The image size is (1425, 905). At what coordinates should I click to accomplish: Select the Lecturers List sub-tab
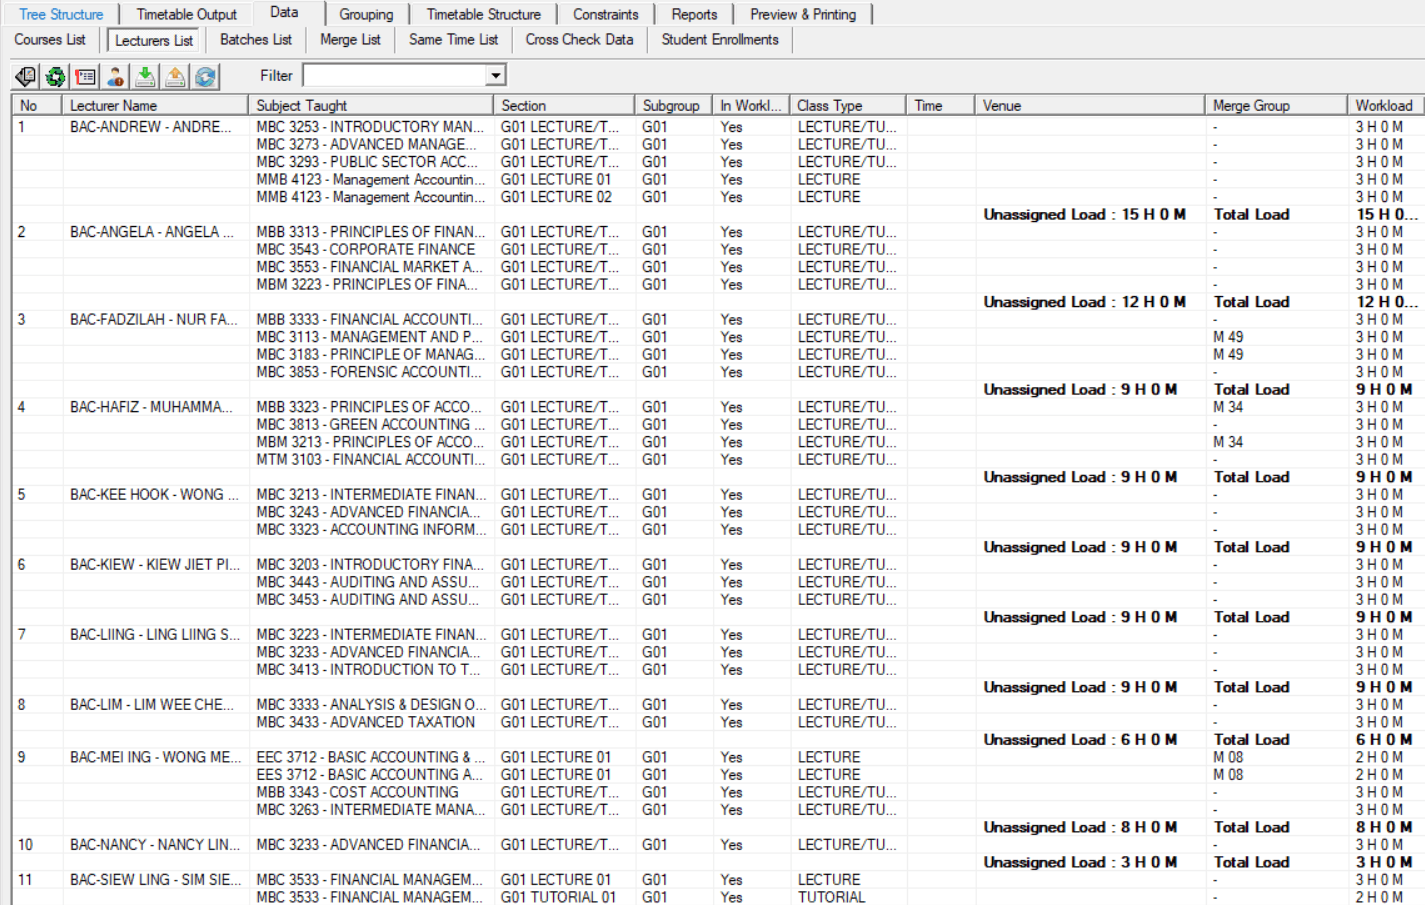coord(154,40)
